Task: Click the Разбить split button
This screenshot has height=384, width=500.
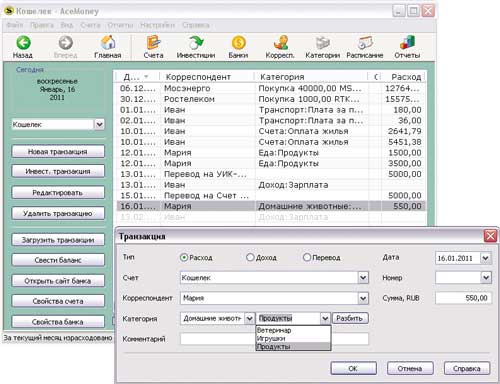Action: pyautogui.click(x=350, y=318)
